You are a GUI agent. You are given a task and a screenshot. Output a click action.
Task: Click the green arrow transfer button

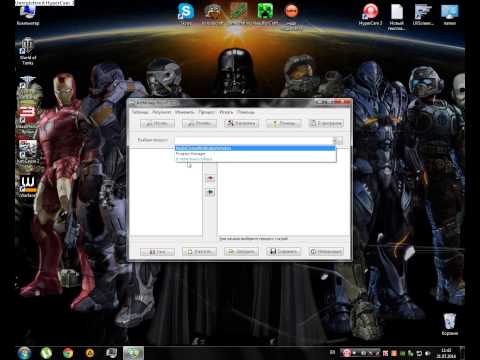210,192
